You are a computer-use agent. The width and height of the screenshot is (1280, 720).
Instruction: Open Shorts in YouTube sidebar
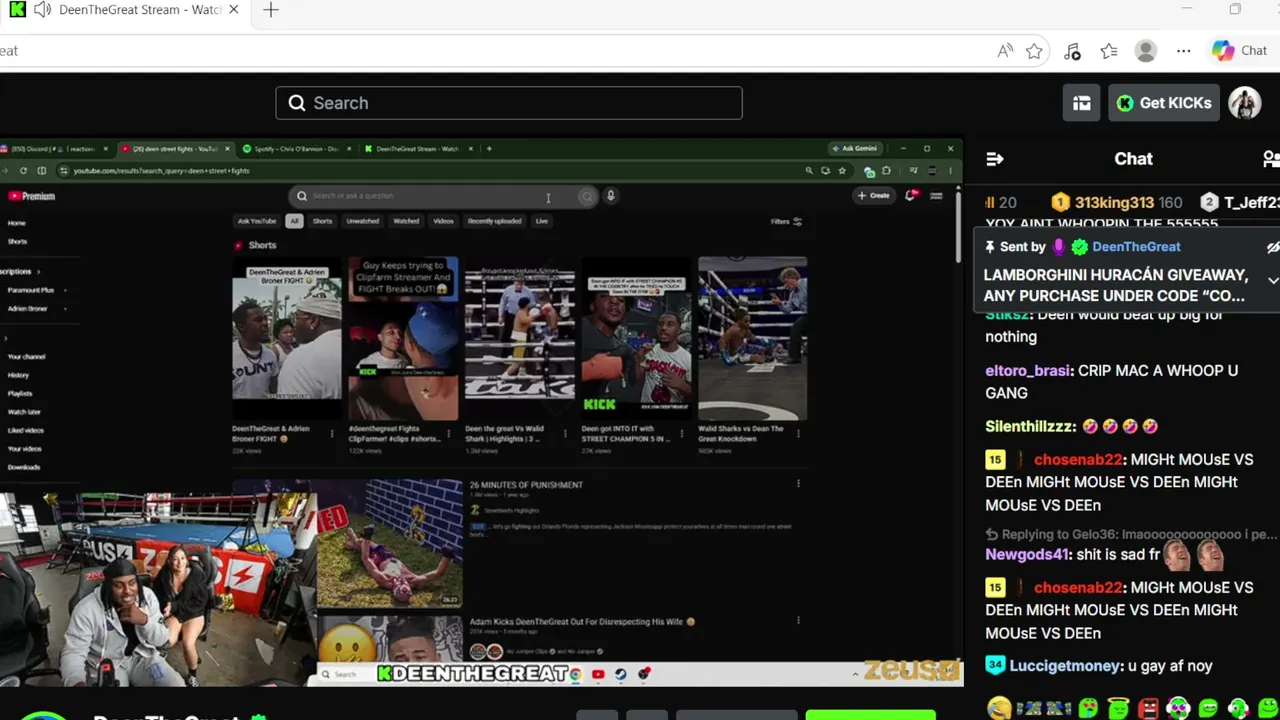[18, 241]
